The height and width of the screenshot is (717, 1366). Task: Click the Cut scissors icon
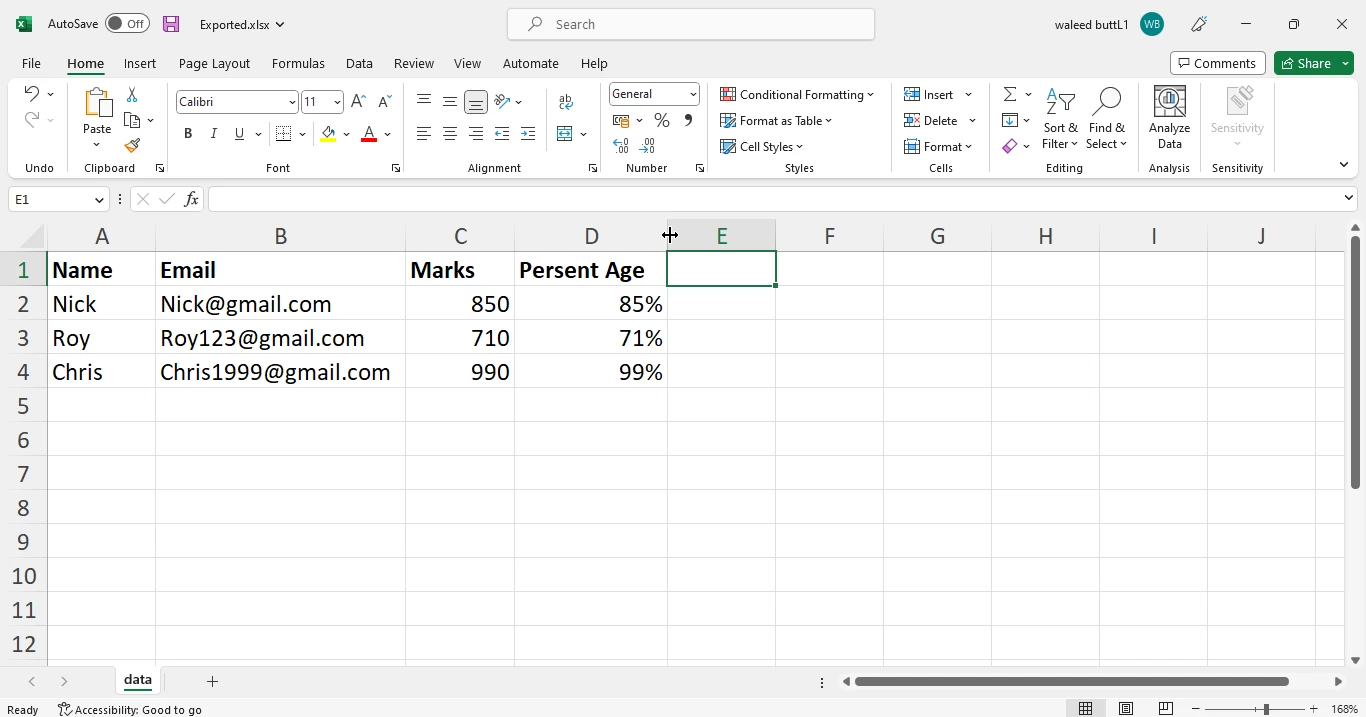132,95
